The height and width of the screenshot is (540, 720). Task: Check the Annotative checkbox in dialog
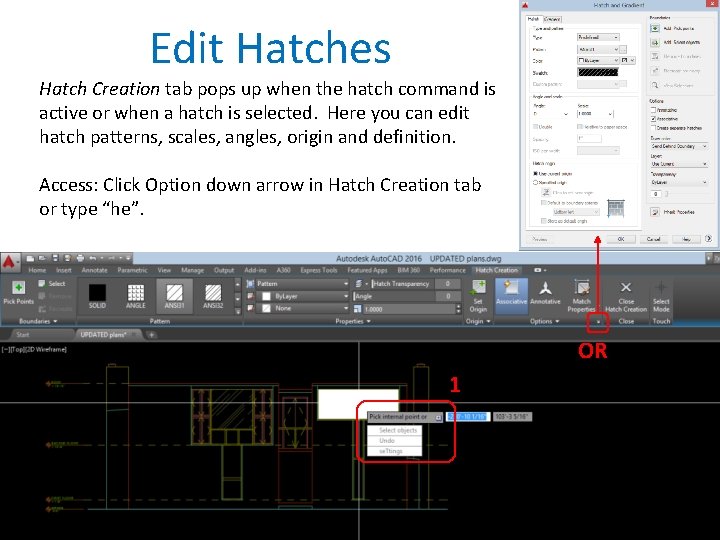(653, 110)
